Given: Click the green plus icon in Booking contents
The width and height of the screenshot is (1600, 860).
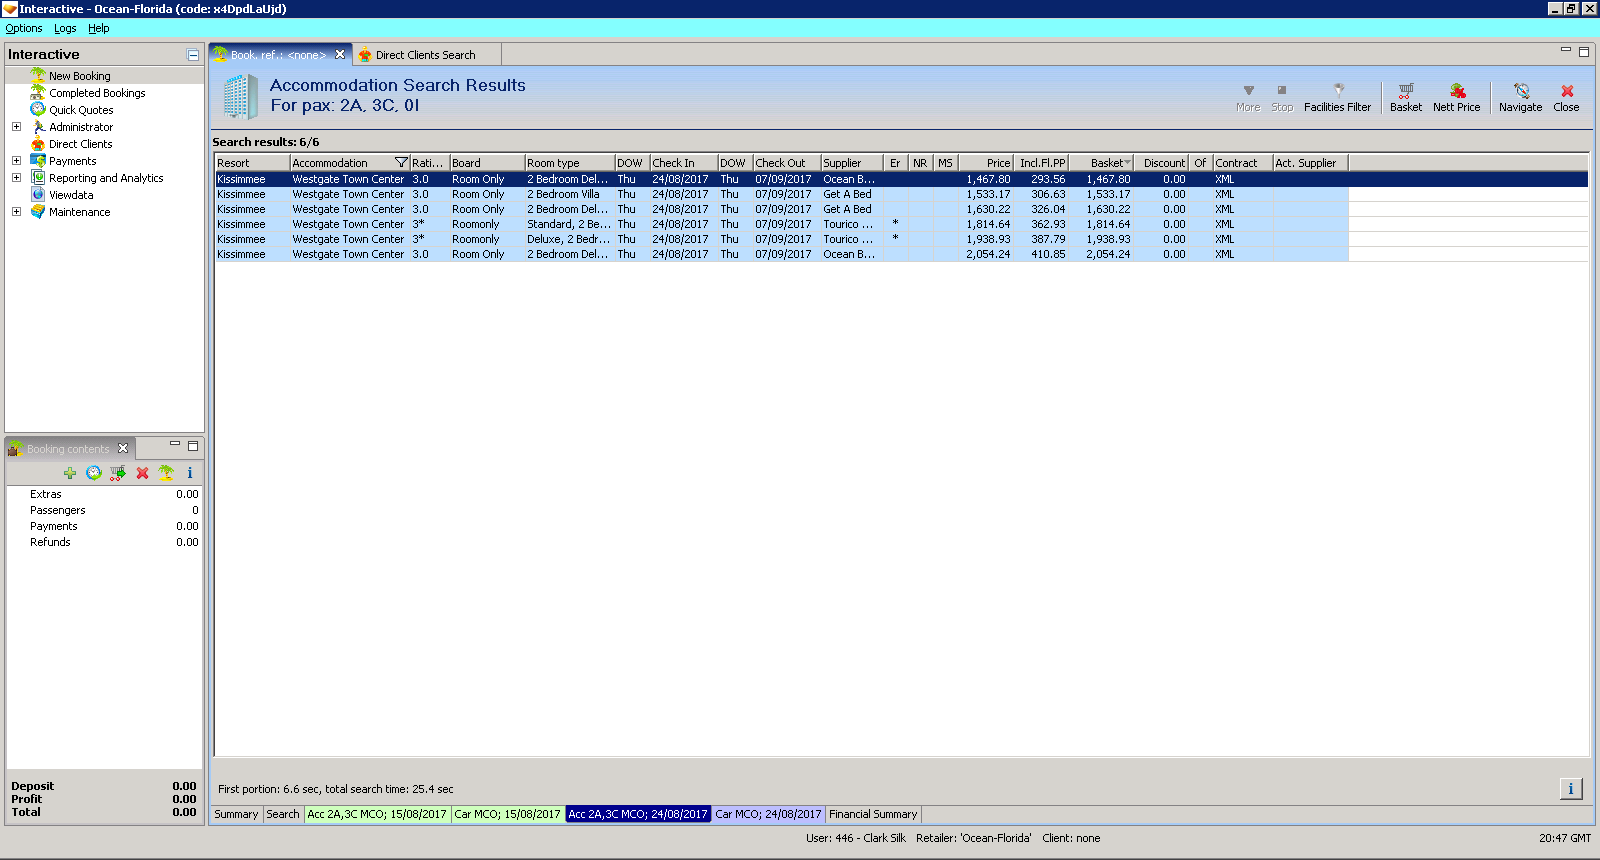Looking at the screenshot, I should pyautogui.click(x=70, y=473).
